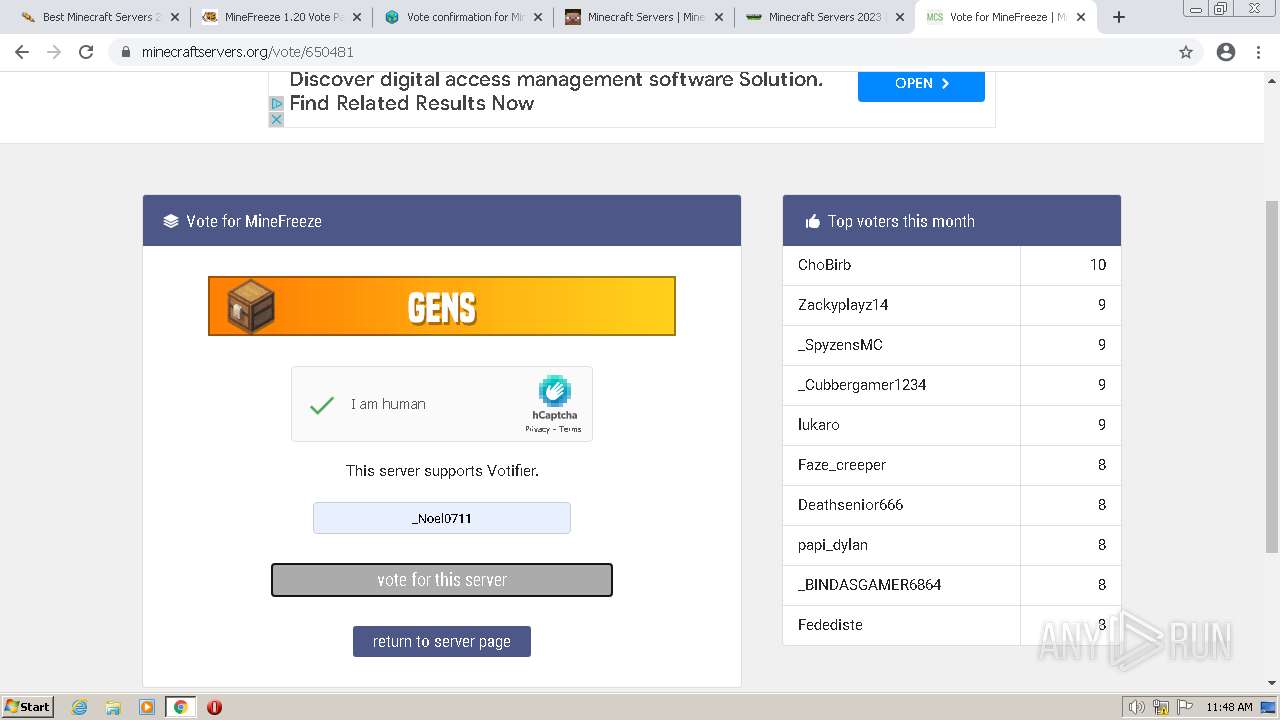Click ChoBirb's vote count 10
The image size is (1280, 720).
[x=1098, y=265]
